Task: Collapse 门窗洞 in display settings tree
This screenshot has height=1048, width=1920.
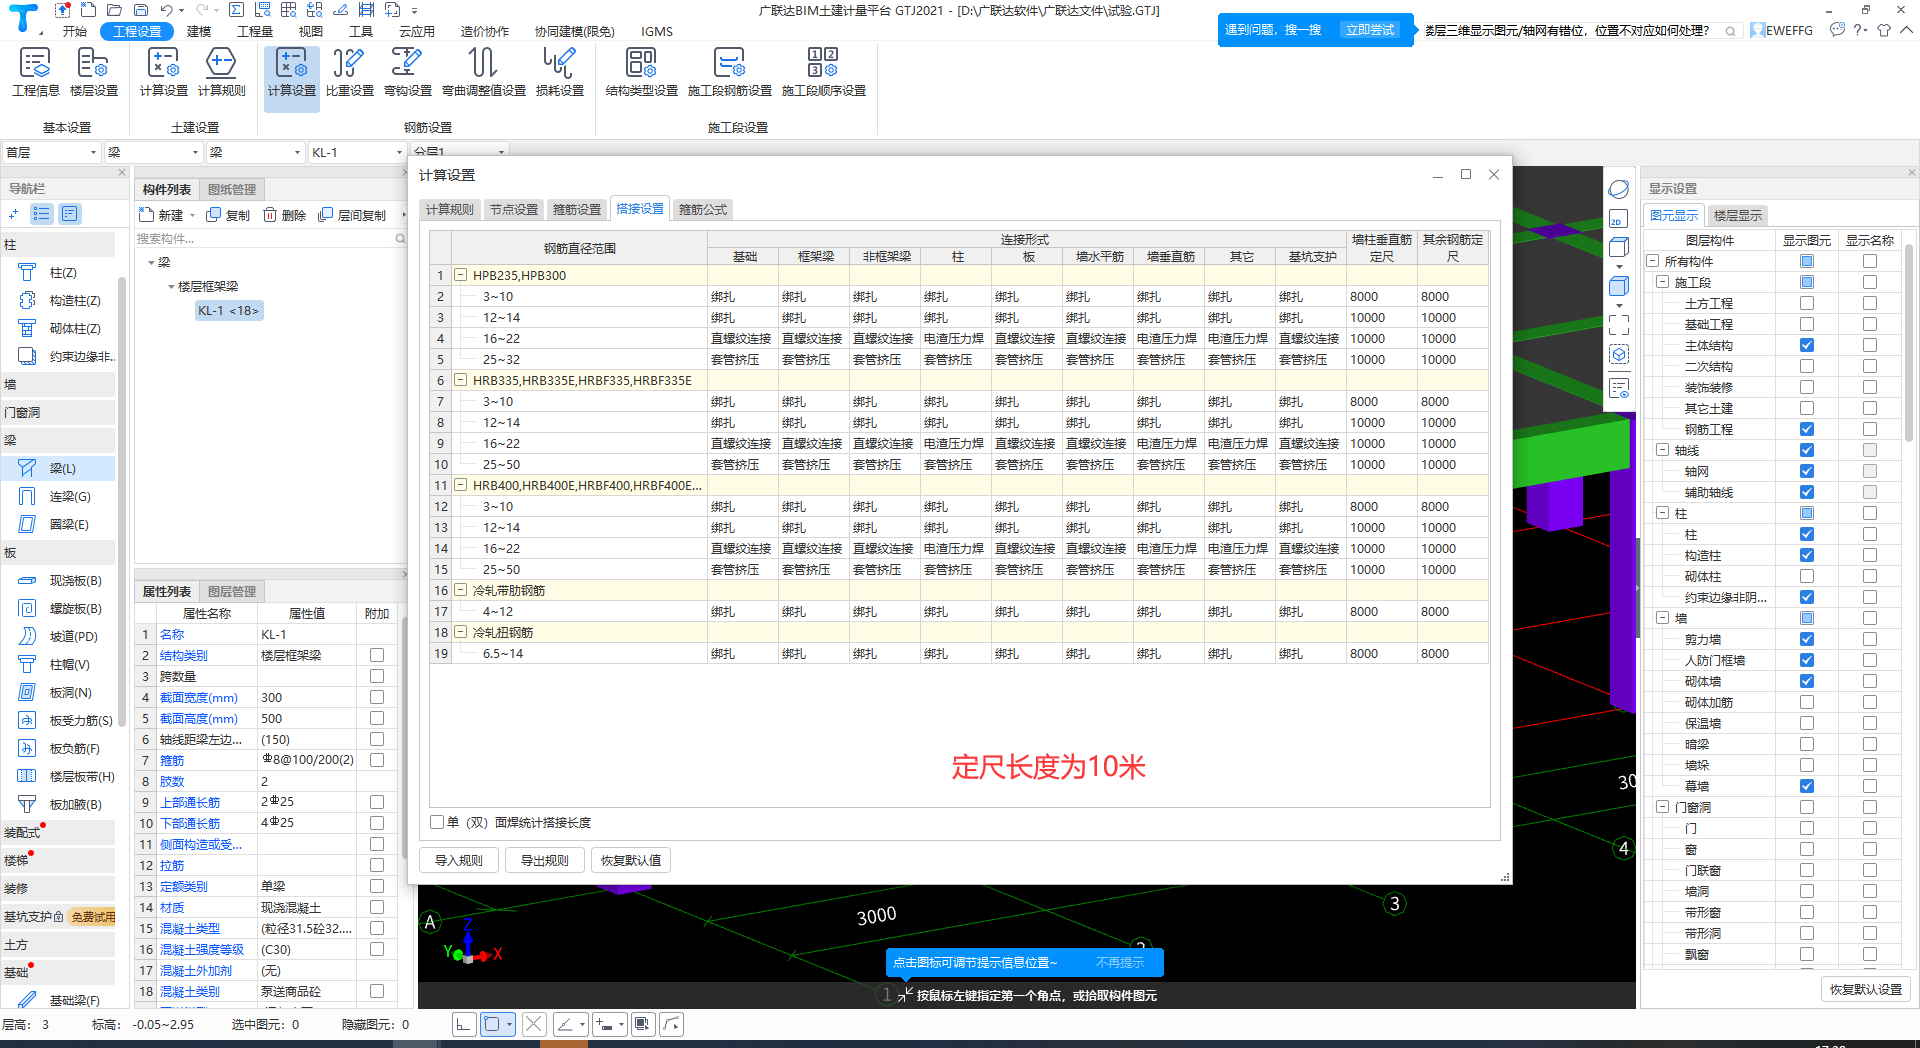Action: 1662,807
